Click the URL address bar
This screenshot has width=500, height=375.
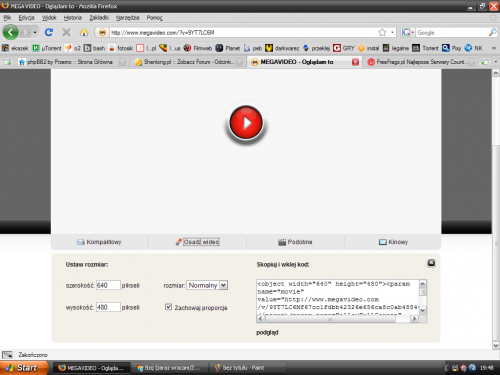click(243, 32)
